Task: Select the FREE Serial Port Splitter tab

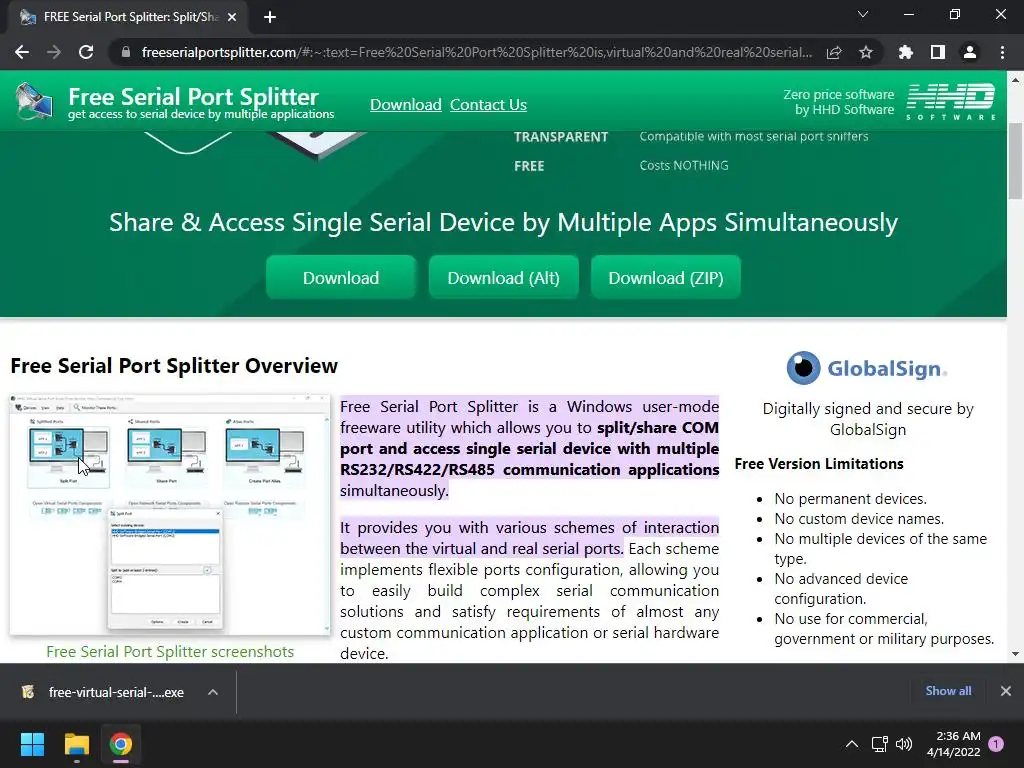Action: tap(128, 17)
